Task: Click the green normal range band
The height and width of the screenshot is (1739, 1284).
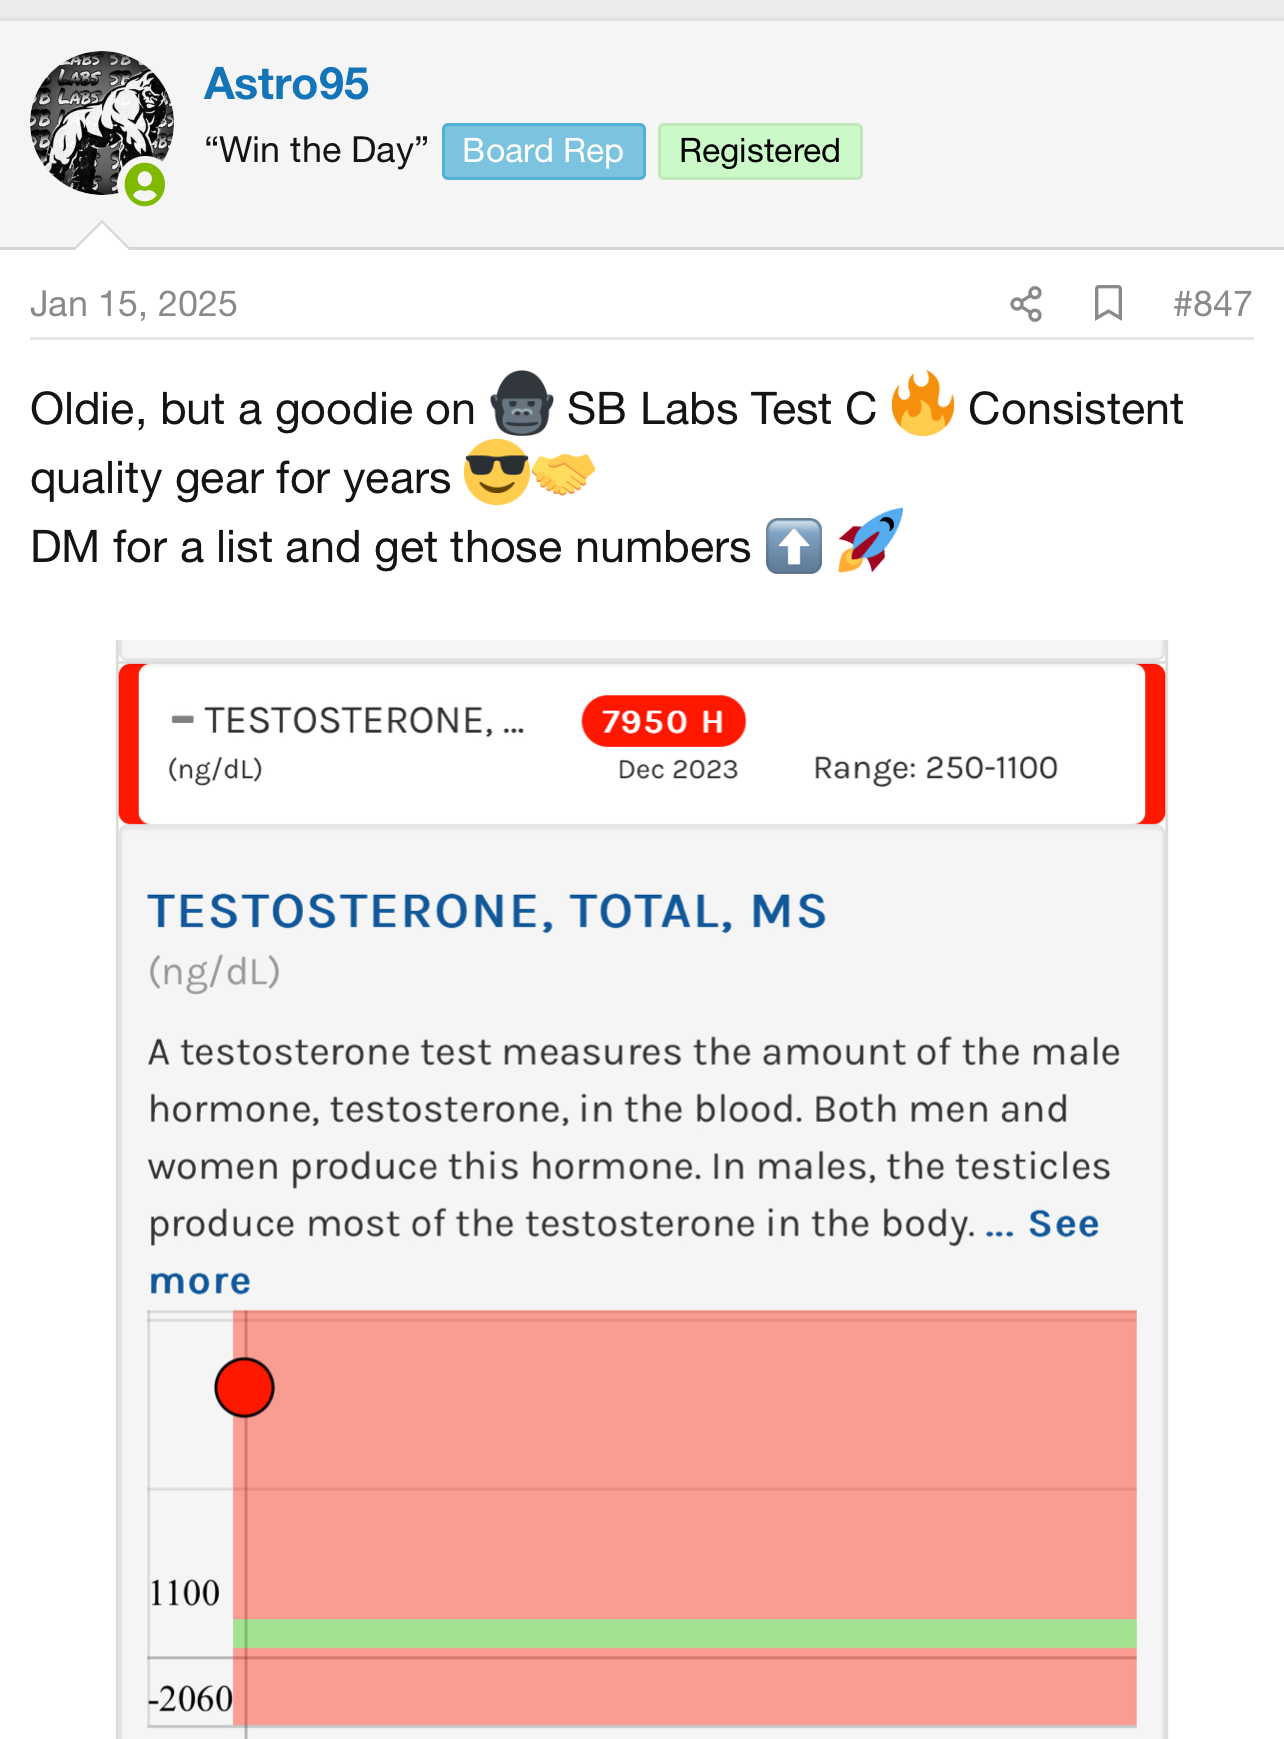Action: [684, 1633]
